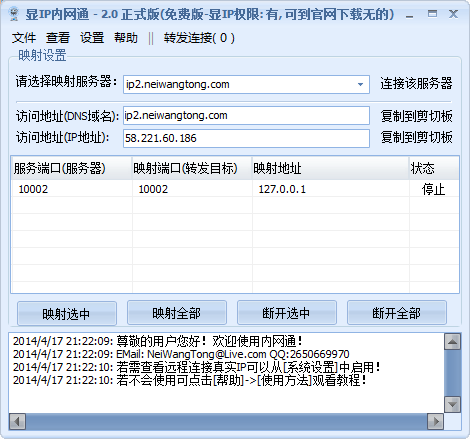Image resolution: width=470 pixels, height=439 pixels.
Task: Click the 服务端口(服务器) column header
Action: coord(72,168)
